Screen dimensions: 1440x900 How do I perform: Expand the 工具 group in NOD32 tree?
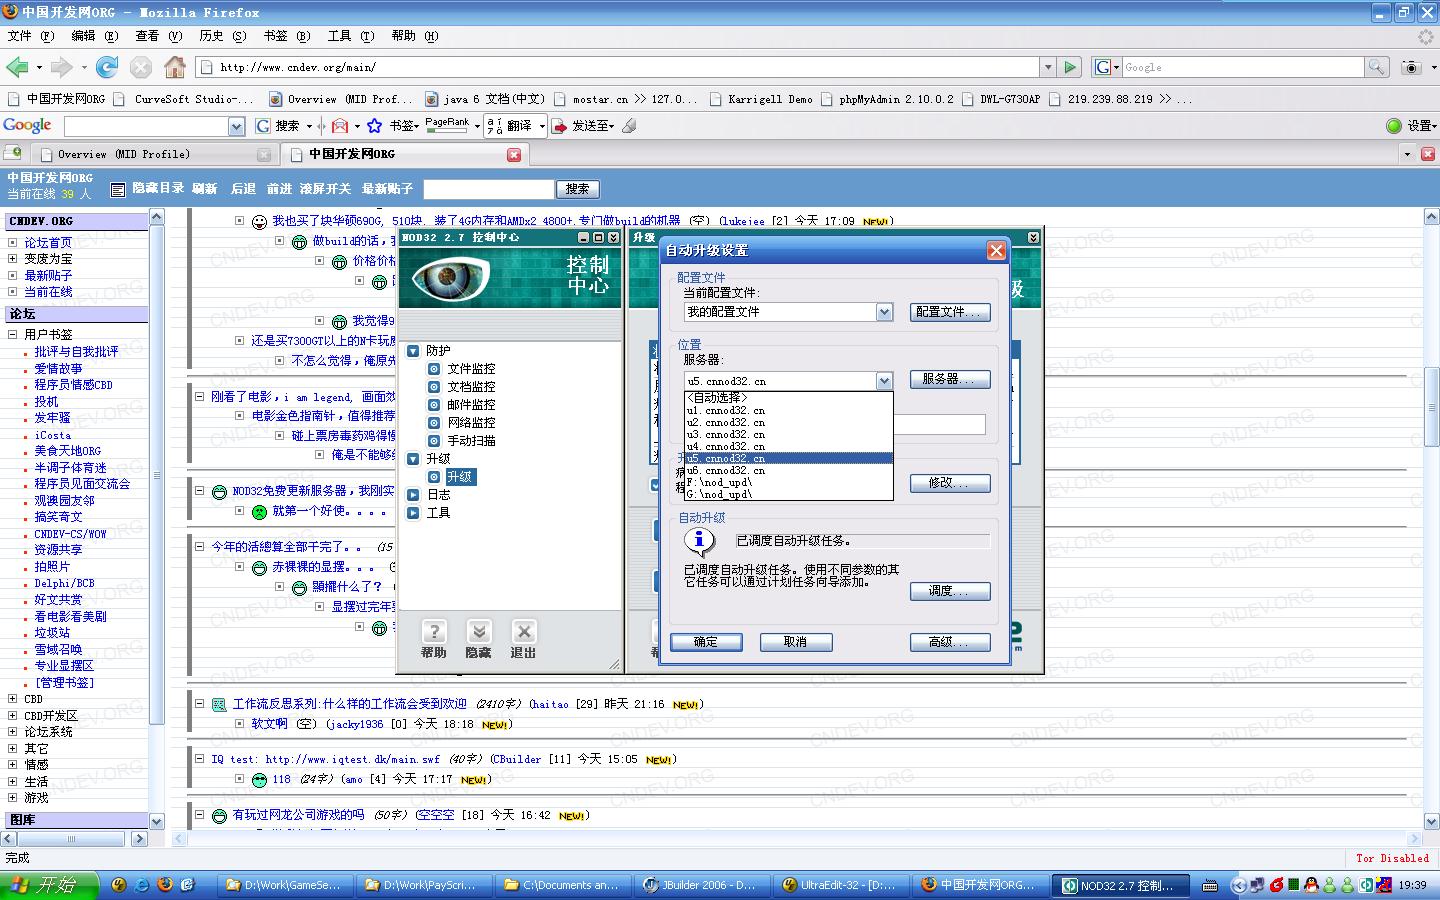[x=413, y=513]
